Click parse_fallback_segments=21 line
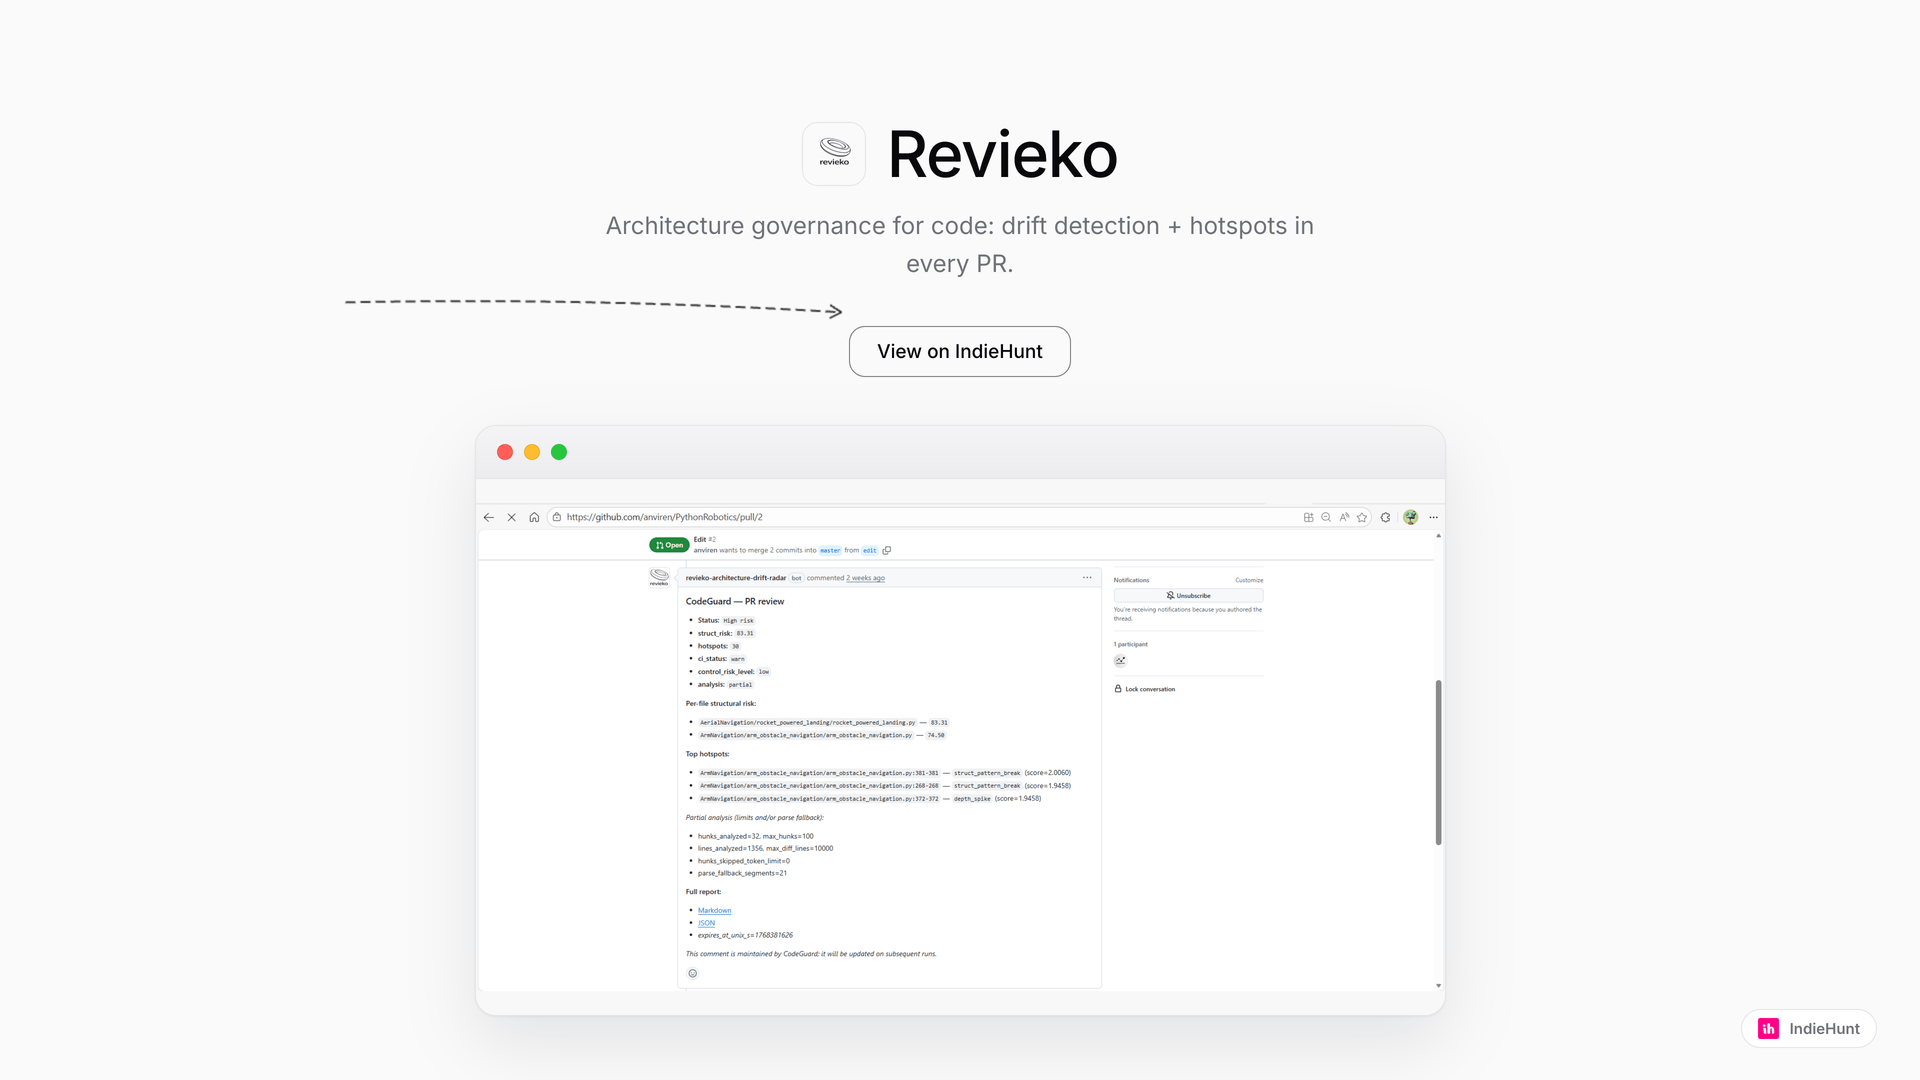The height and width of the screenshot is (1080, 1920). [x=742, y=873]
